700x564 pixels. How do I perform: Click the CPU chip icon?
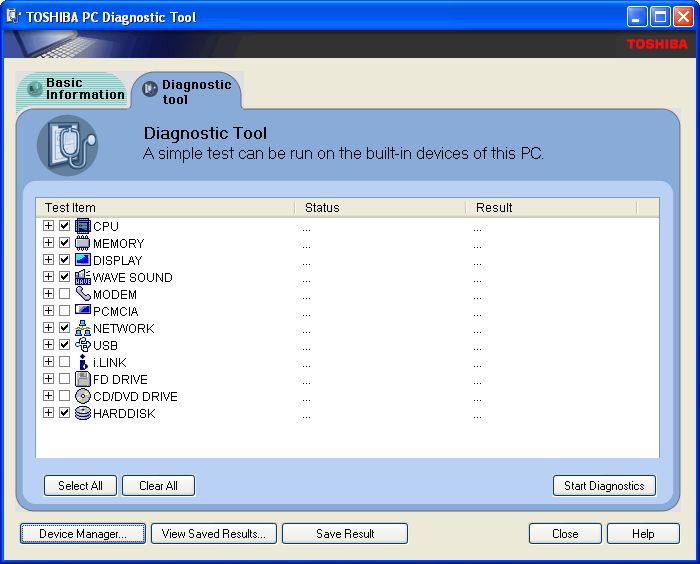[83, 226]
